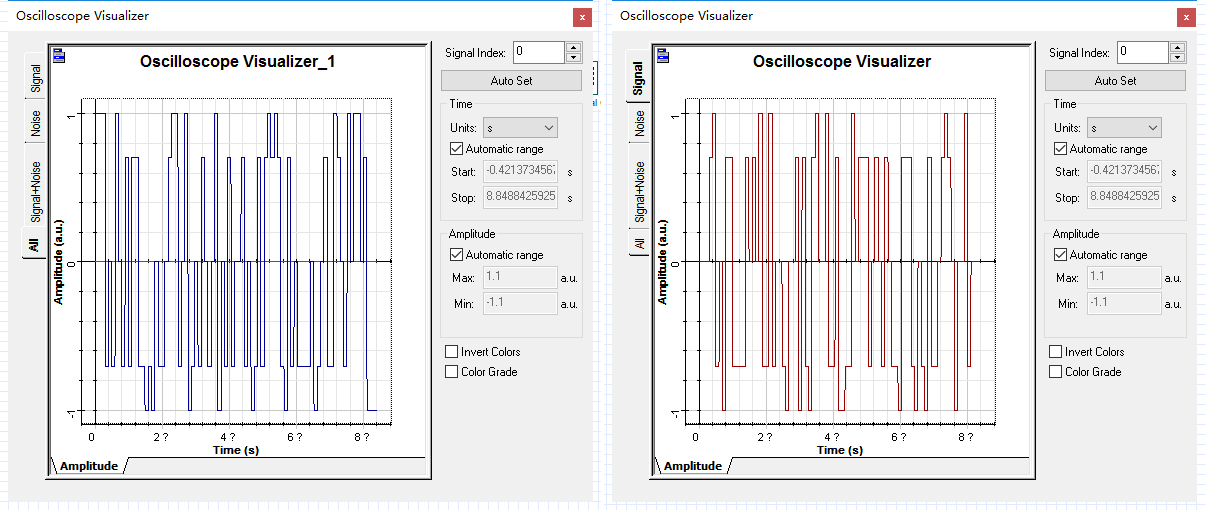Viewport: 1218px width, 514px height.
Task: Disable Time Automatic range in the left window
Action: coord(457,149)
